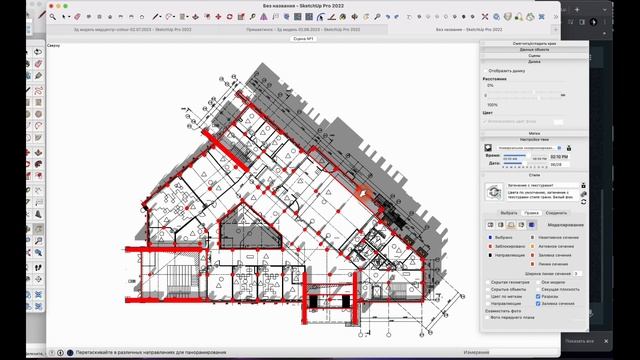This screenshot has width=640, height=360.
Task: Open toolbar overflow chevron at top right
Action: (x=556, y=17)
